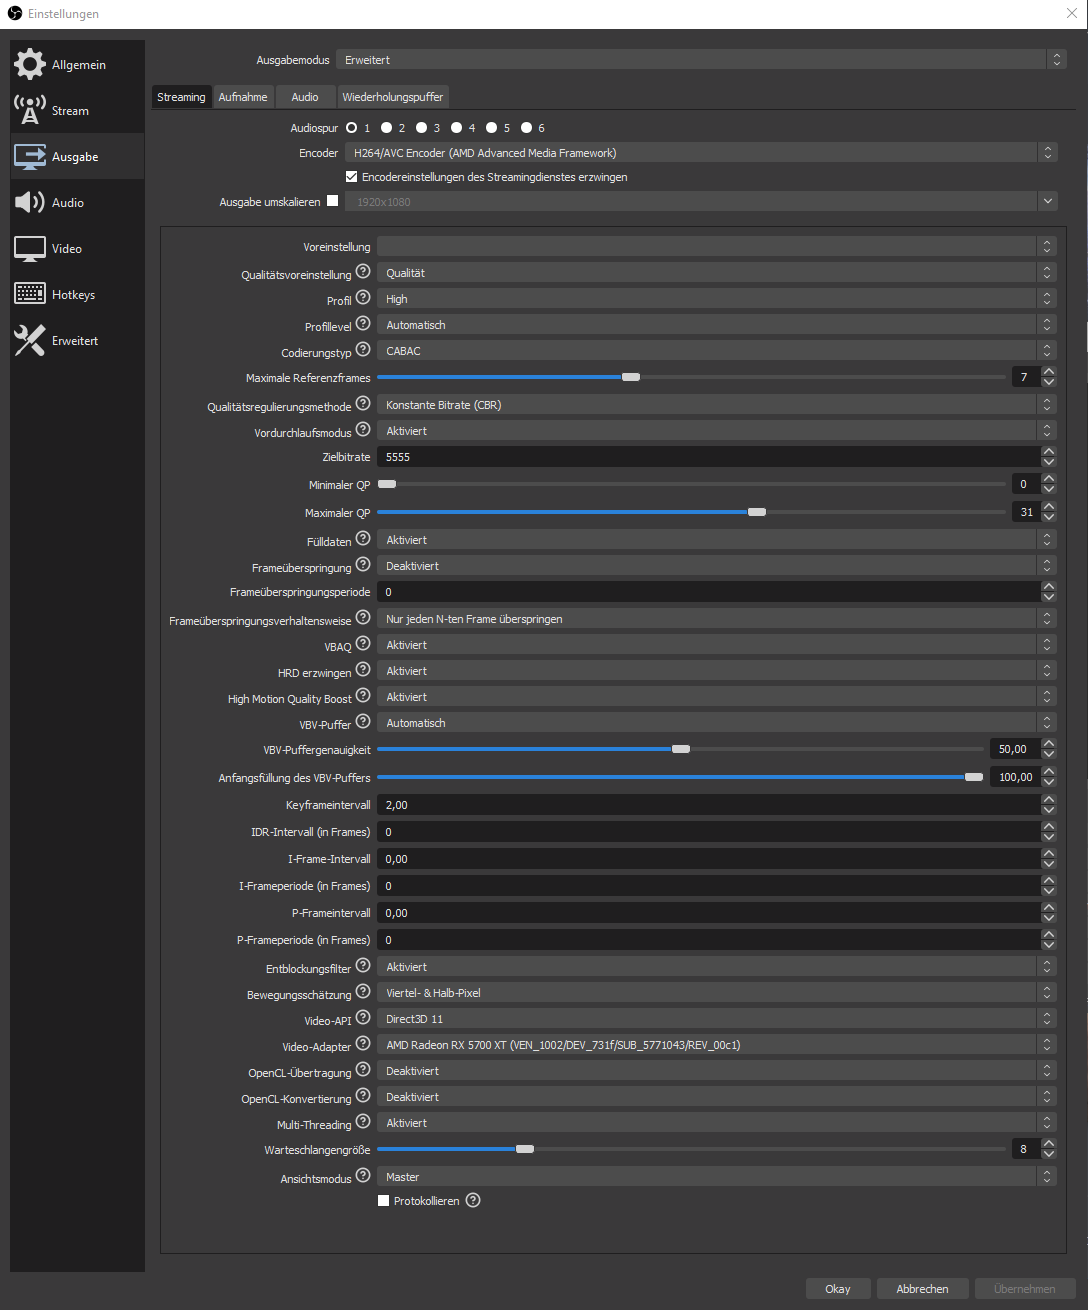
Task: Select Audiospur 1 radio button
Action: pyautogui.click(x=352, y=128)
